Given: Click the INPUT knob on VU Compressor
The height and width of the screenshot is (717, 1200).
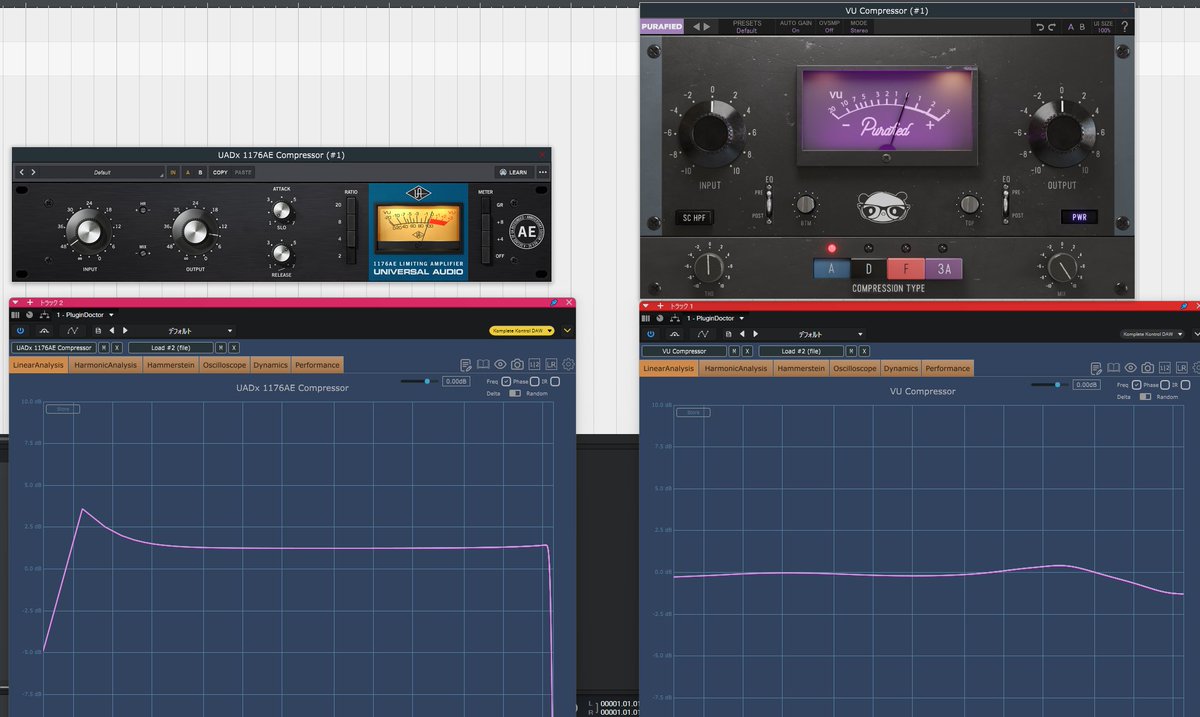Looking at the screenshot, I should tap(711, 133).
